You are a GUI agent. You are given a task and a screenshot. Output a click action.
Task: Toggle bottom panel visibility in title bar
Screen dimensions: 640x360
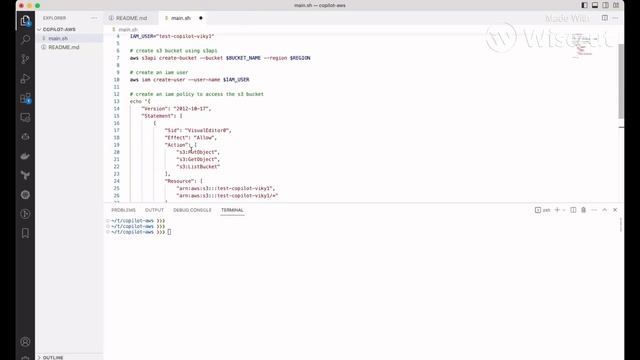pyautogui.click(x=595, y=5)
